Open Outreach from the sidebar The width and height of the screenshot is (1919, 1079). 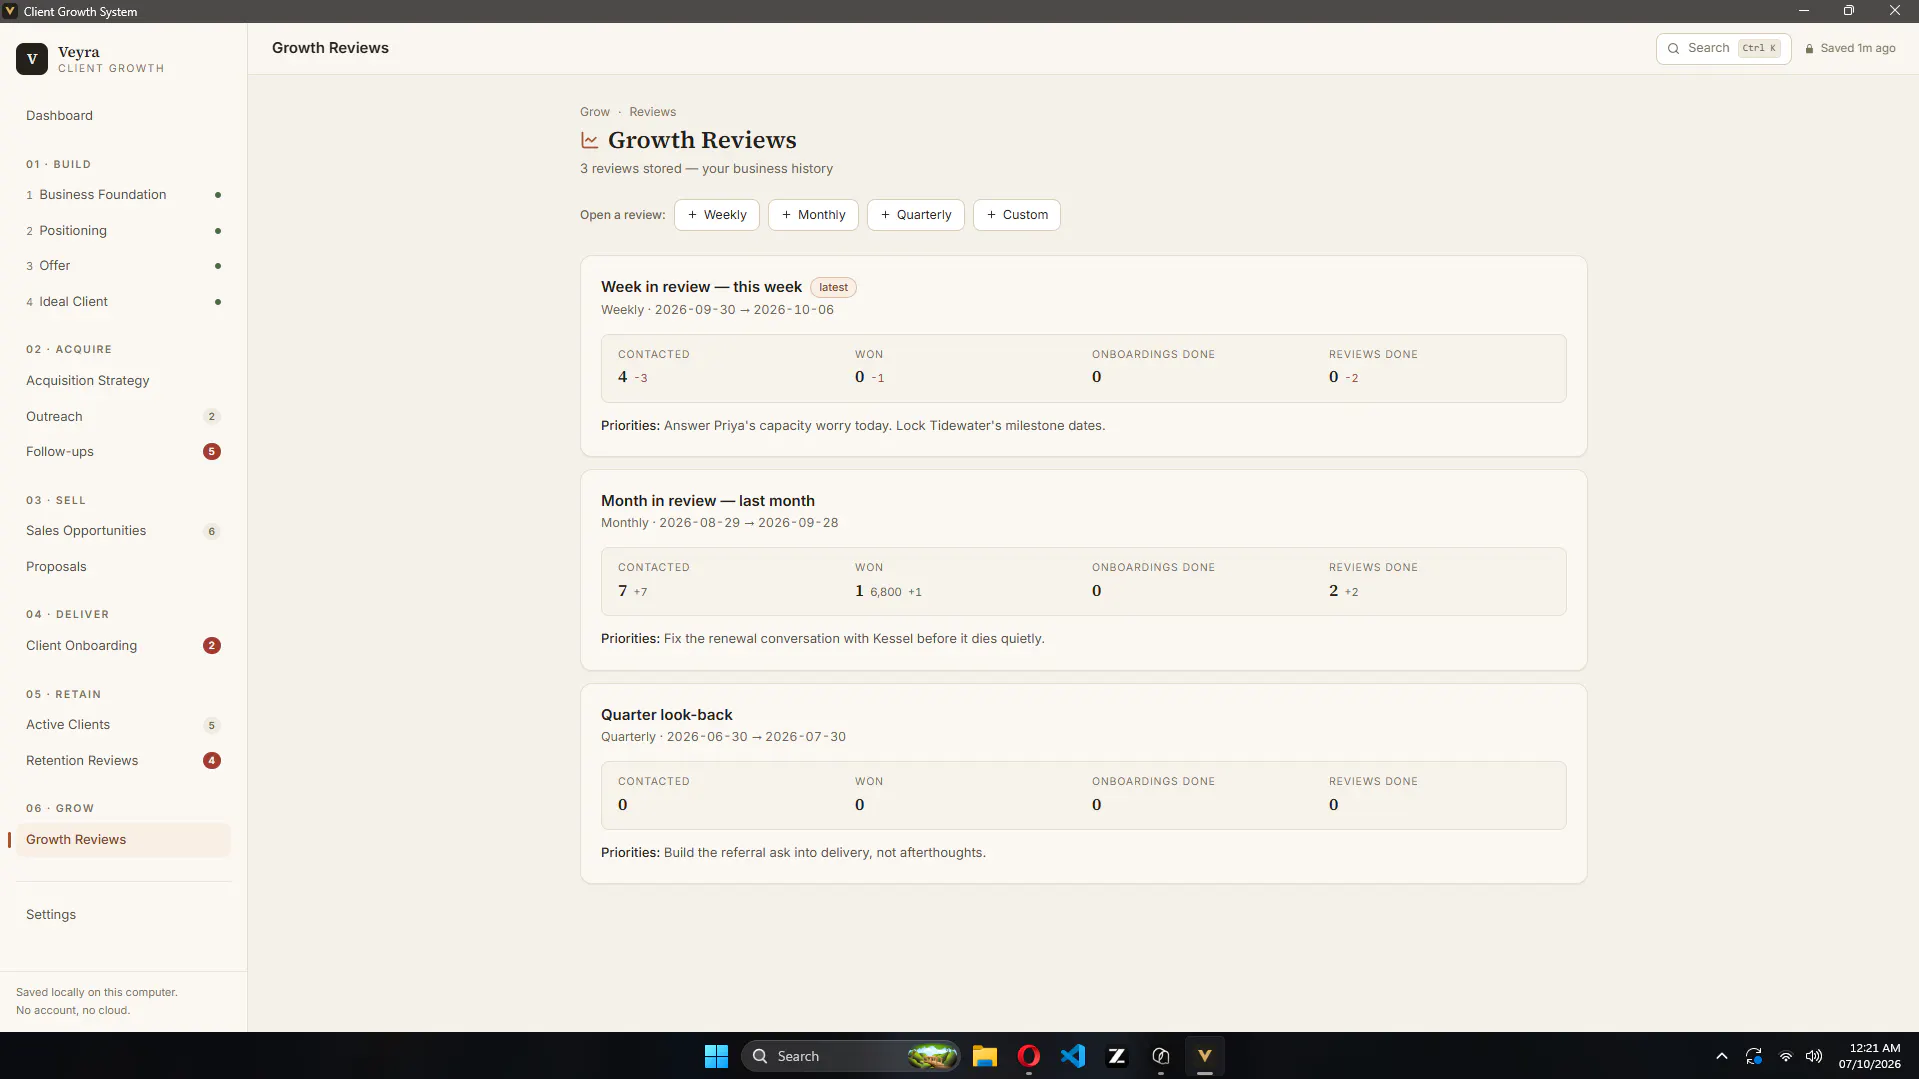tap(123, 417)
